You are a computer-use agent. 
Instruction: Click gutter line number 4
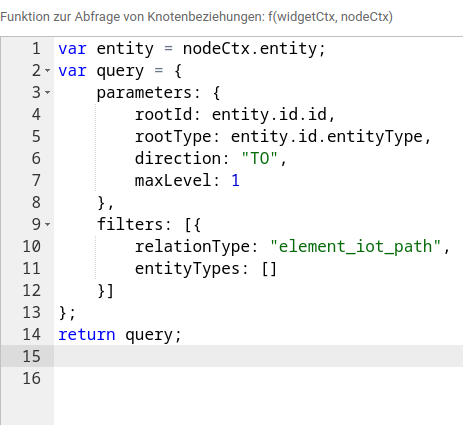pyautogui.click(x=36, y=115)
